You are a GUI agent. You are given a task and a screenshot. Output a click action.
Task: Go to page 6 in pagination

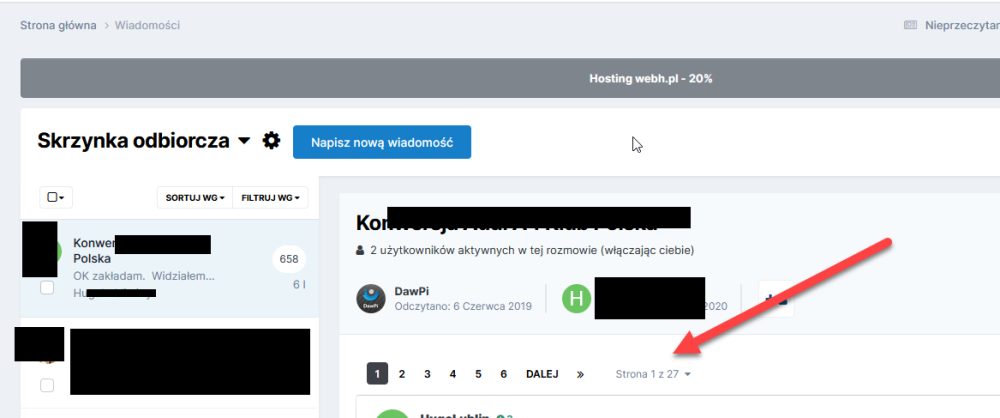point(503,374)
